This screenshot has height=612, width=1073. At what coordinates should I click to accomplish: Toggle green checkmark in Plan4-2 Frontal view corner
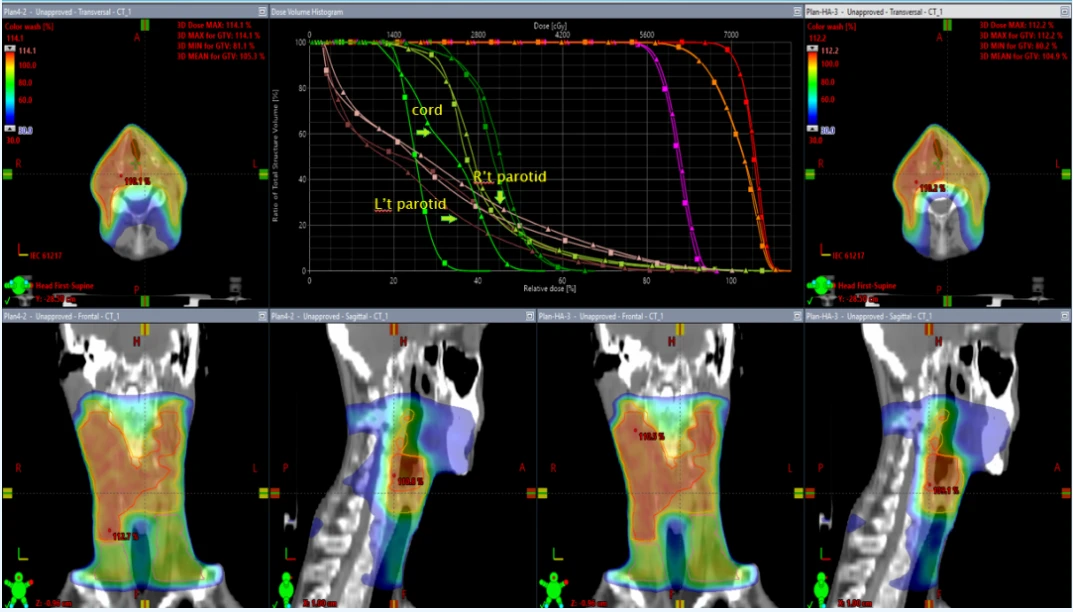pos(7,603)
